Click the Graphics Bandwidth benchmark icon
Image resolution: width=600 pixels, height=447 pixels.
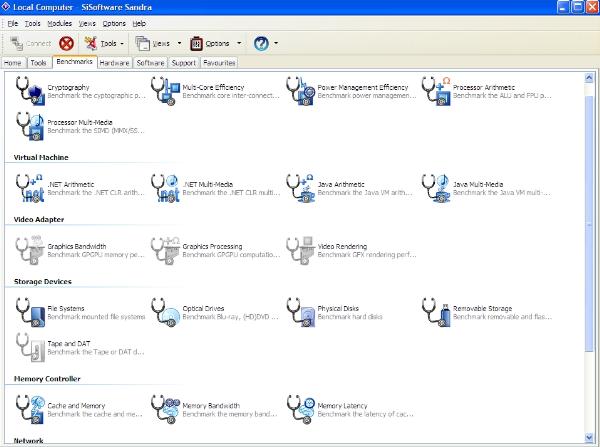click(x=30, y=250)
